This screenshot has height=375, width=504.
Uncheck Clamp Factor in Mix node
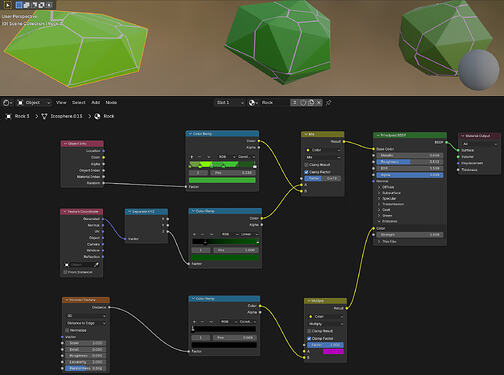point(306,172)
